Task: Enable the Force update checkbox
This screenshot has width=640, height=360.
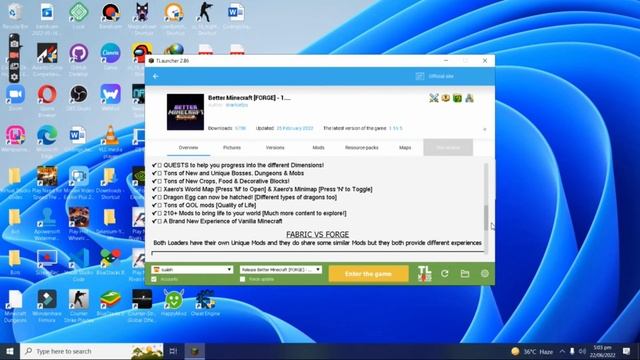Action: [242, 279]
